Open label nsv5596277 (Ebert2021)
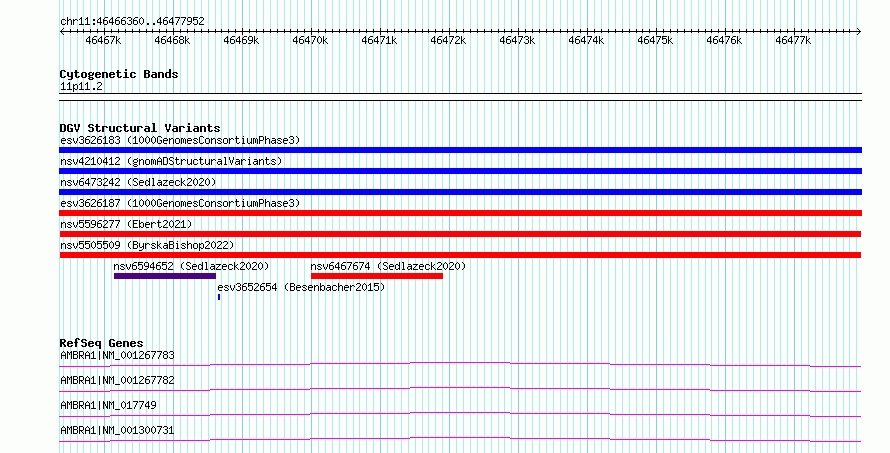890x453 pixels. (126, 224)
